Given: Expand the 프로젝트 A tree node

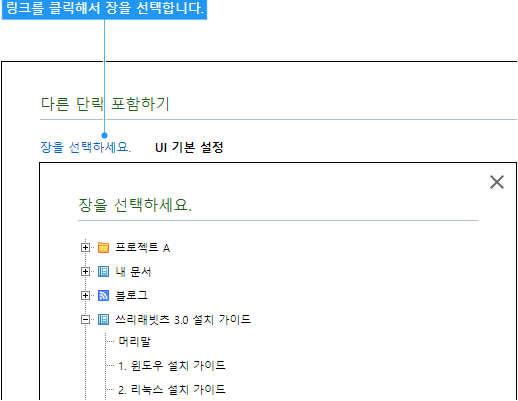Looking at the screenshot, I should coord(85,248).
